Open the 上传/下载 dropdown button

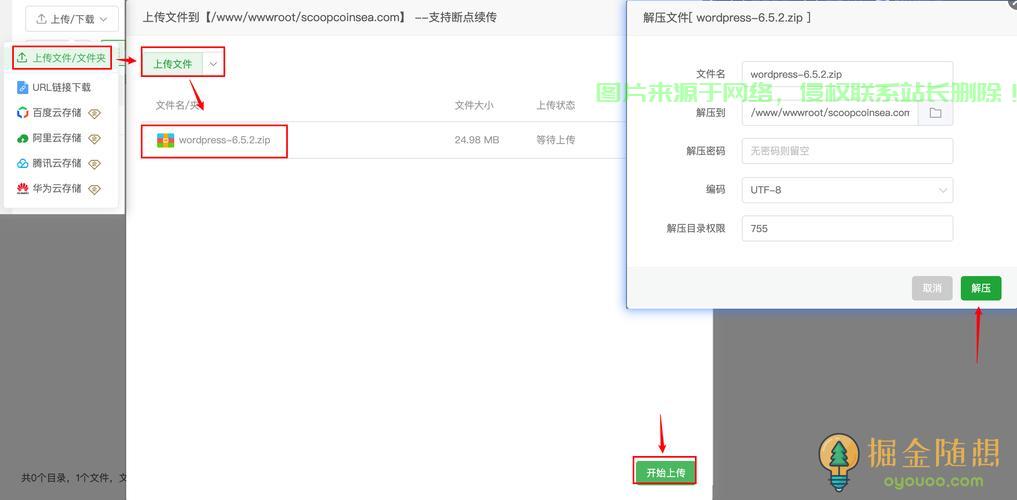pos(71,19)
